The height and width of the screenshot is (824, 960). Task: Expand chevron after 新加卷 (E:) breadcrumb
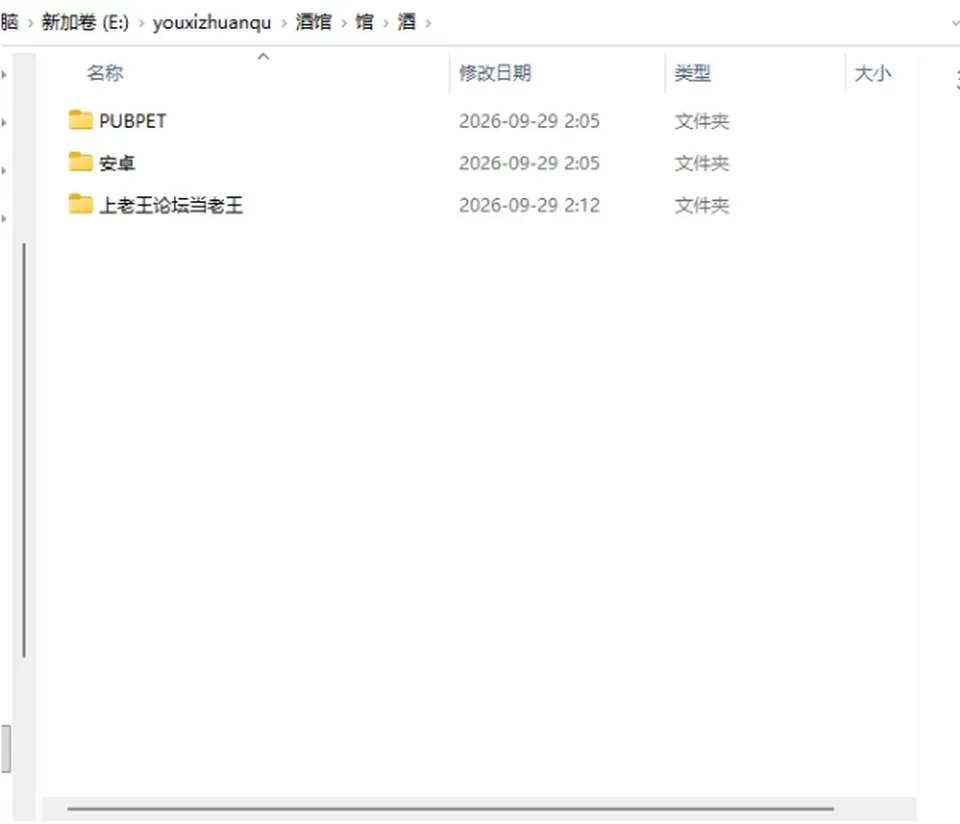tap(141, 23)
